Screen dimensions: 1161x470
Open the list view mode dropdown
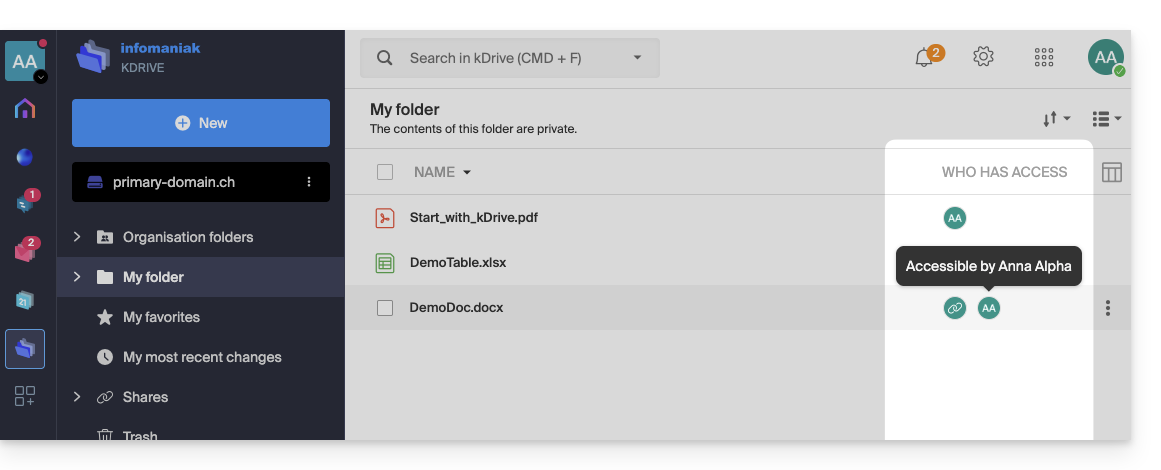1106,119
